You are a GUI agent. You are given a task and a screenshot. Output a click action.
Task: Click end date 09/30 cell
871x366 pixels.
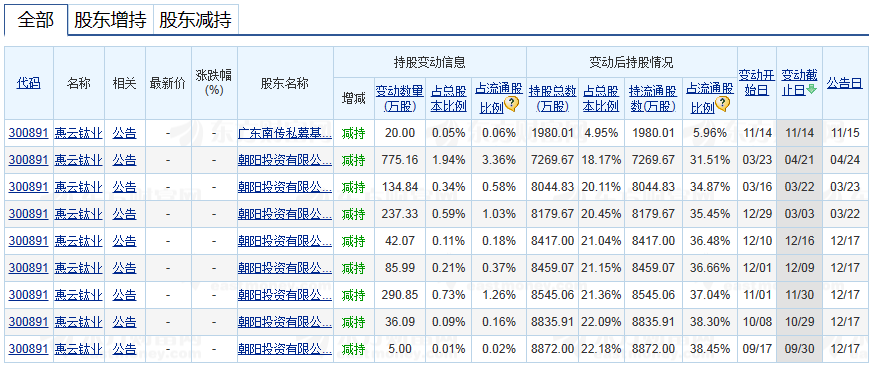point(799,349)
